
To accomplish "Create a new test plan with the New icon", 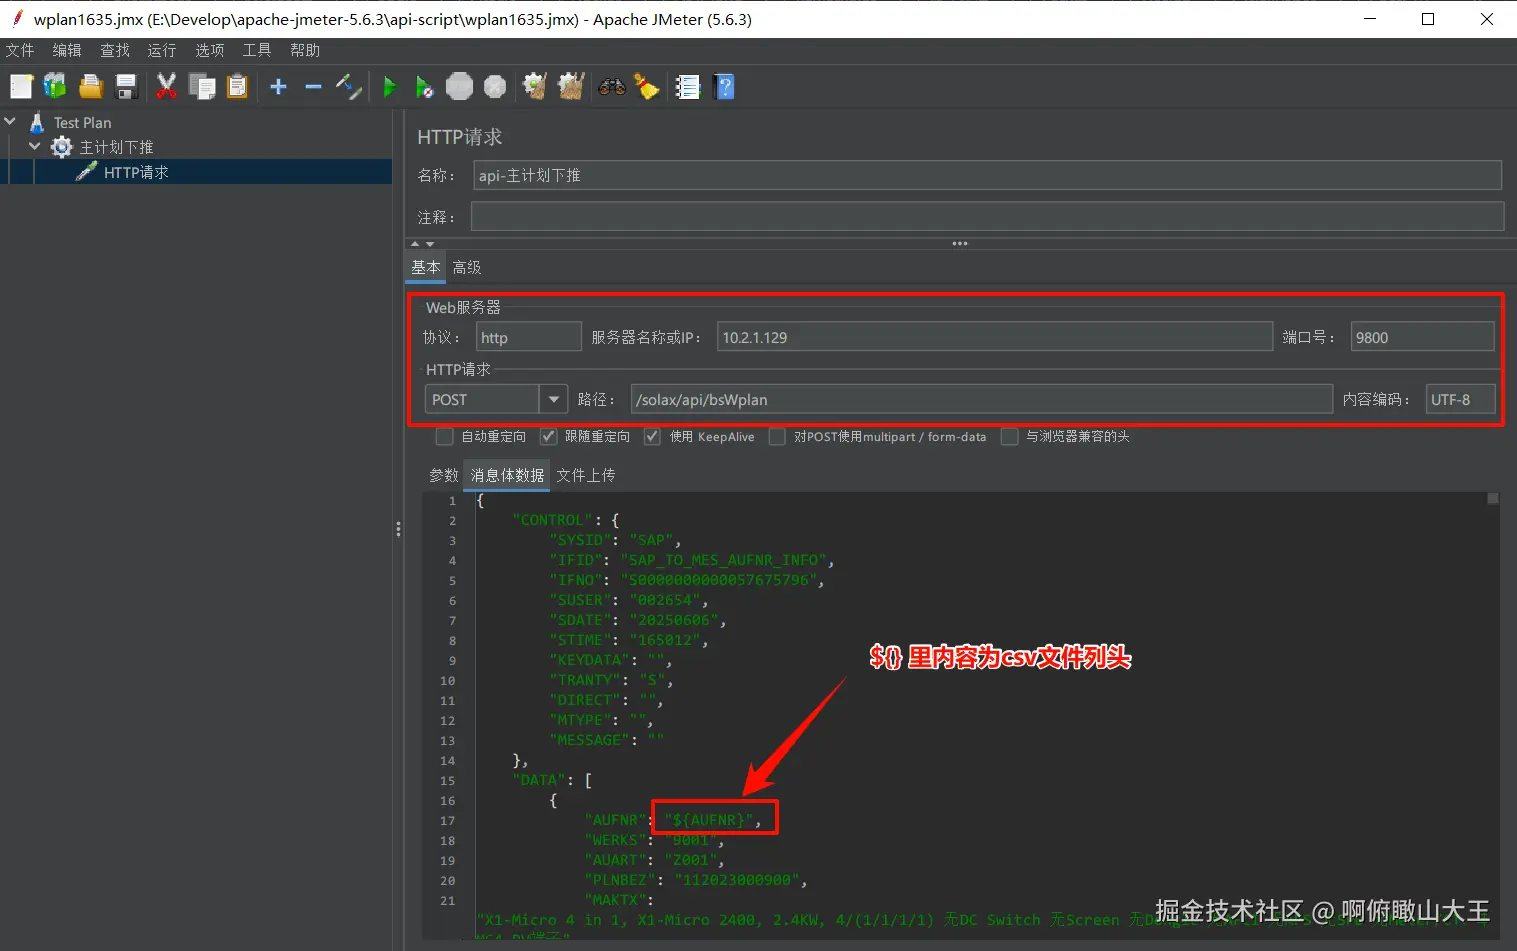I will point(21,87).
